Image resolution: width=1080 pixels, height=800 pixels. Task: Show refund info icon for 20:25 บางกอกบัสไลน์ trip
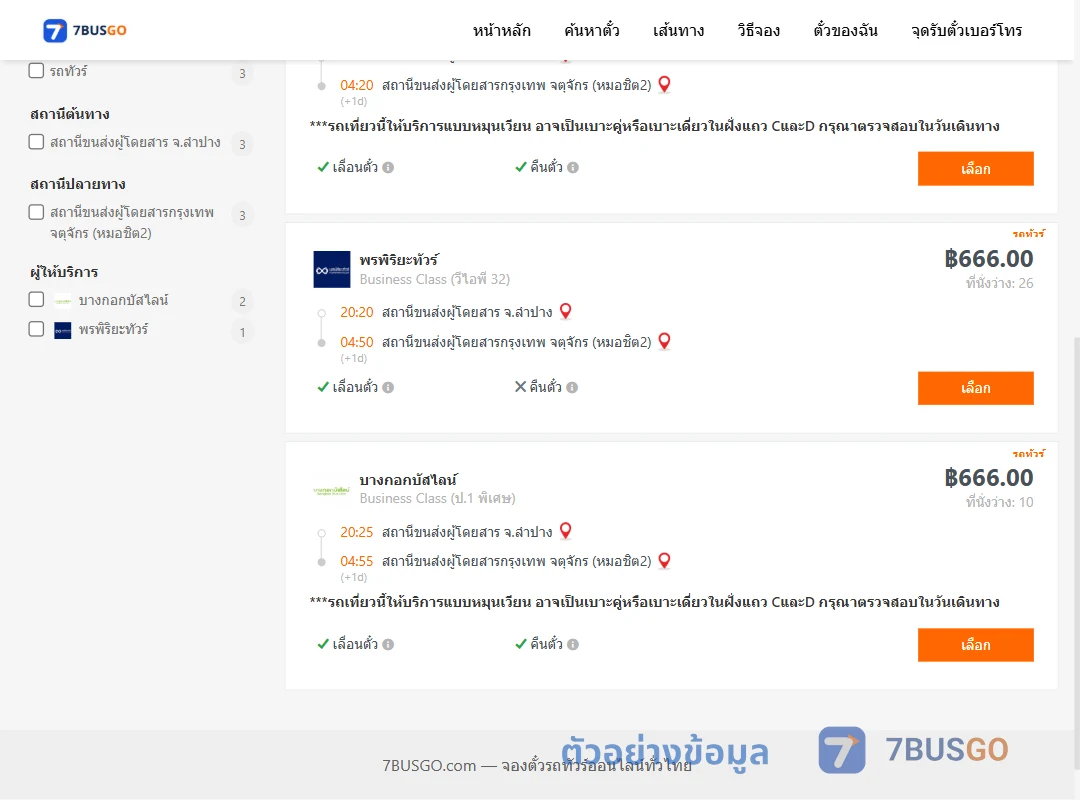coord(573,644)
